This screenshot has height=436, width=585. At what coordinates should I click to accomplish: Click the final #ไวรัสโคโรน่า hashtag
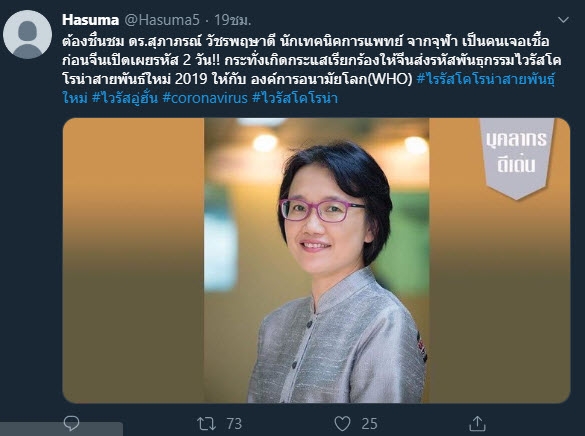coord(295,98)
